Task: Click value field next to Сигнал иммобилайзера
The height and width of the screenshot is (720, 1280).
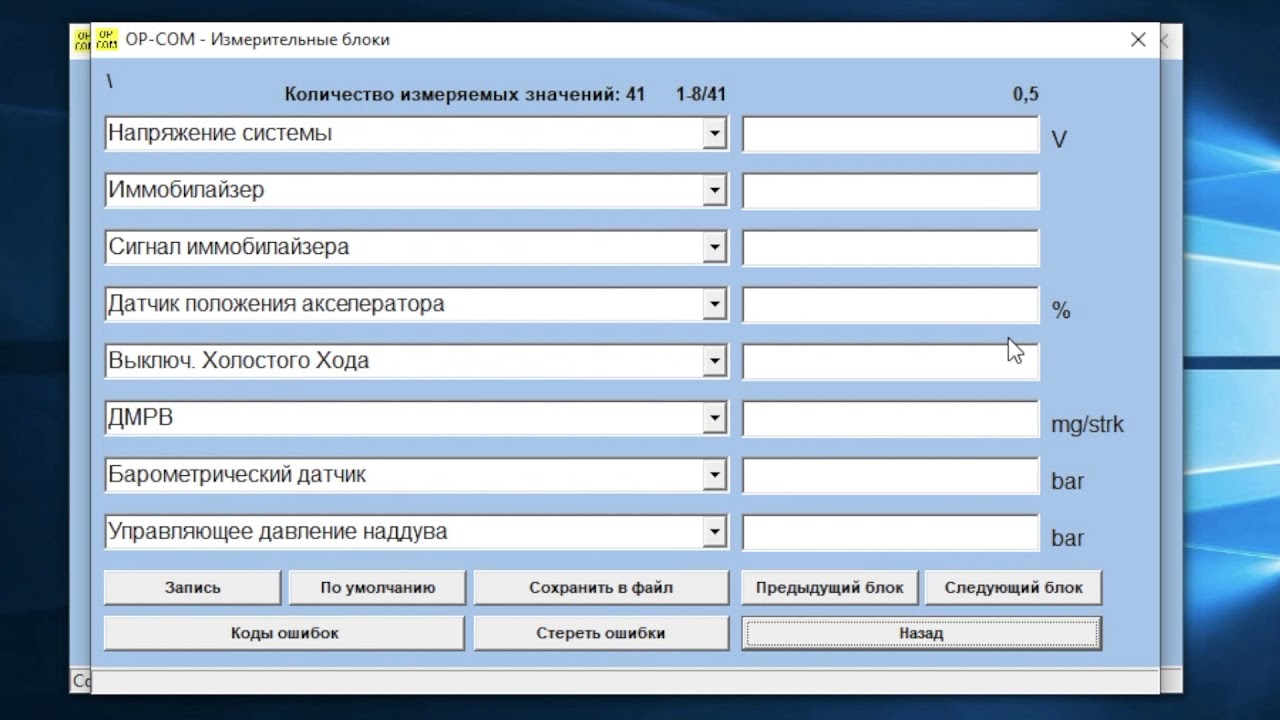Action: click(x=890, y=248)
